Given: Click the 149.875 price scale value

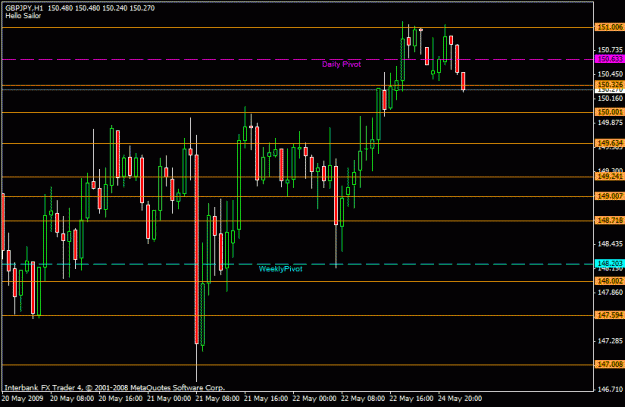Looking at the screenshot, I should [x=610, y=123].
